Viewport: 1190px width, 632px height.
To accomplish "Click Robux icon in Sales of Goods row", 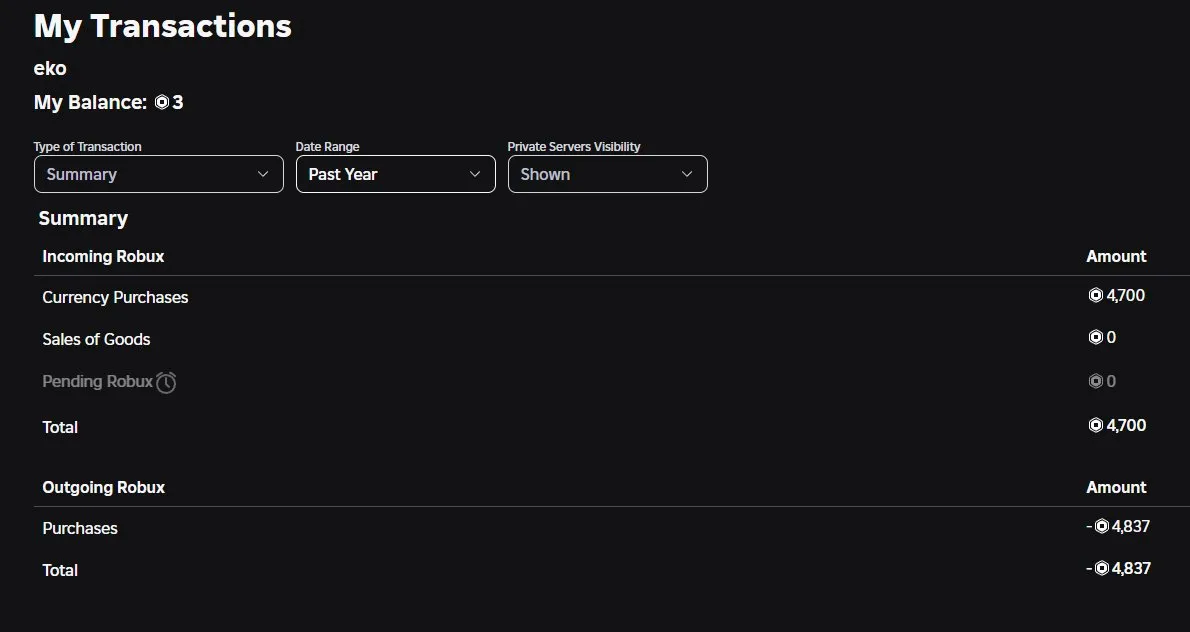I will click(1095, 338).
